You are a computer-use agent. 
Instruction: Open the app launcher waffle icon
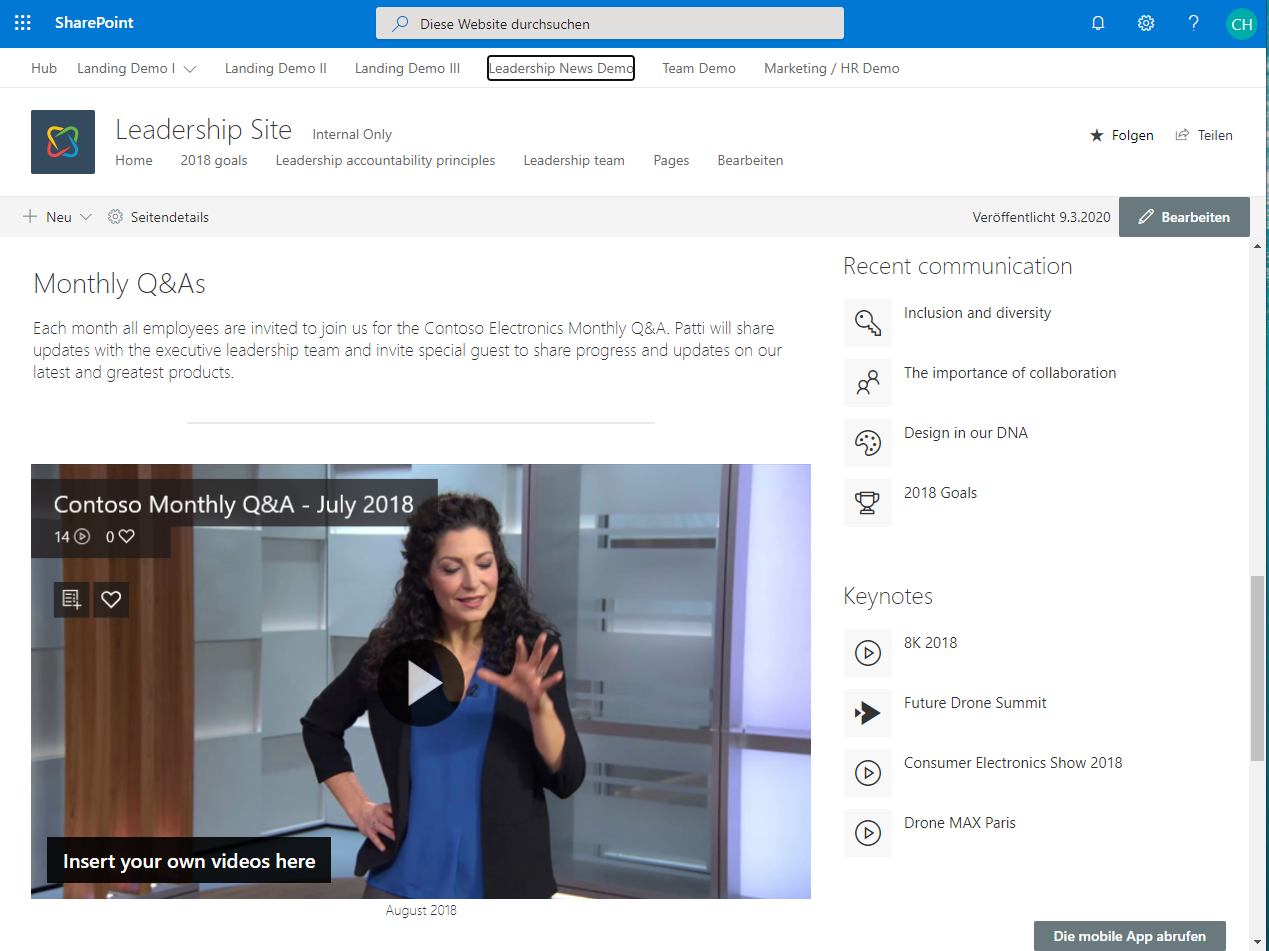coord(23,23)
